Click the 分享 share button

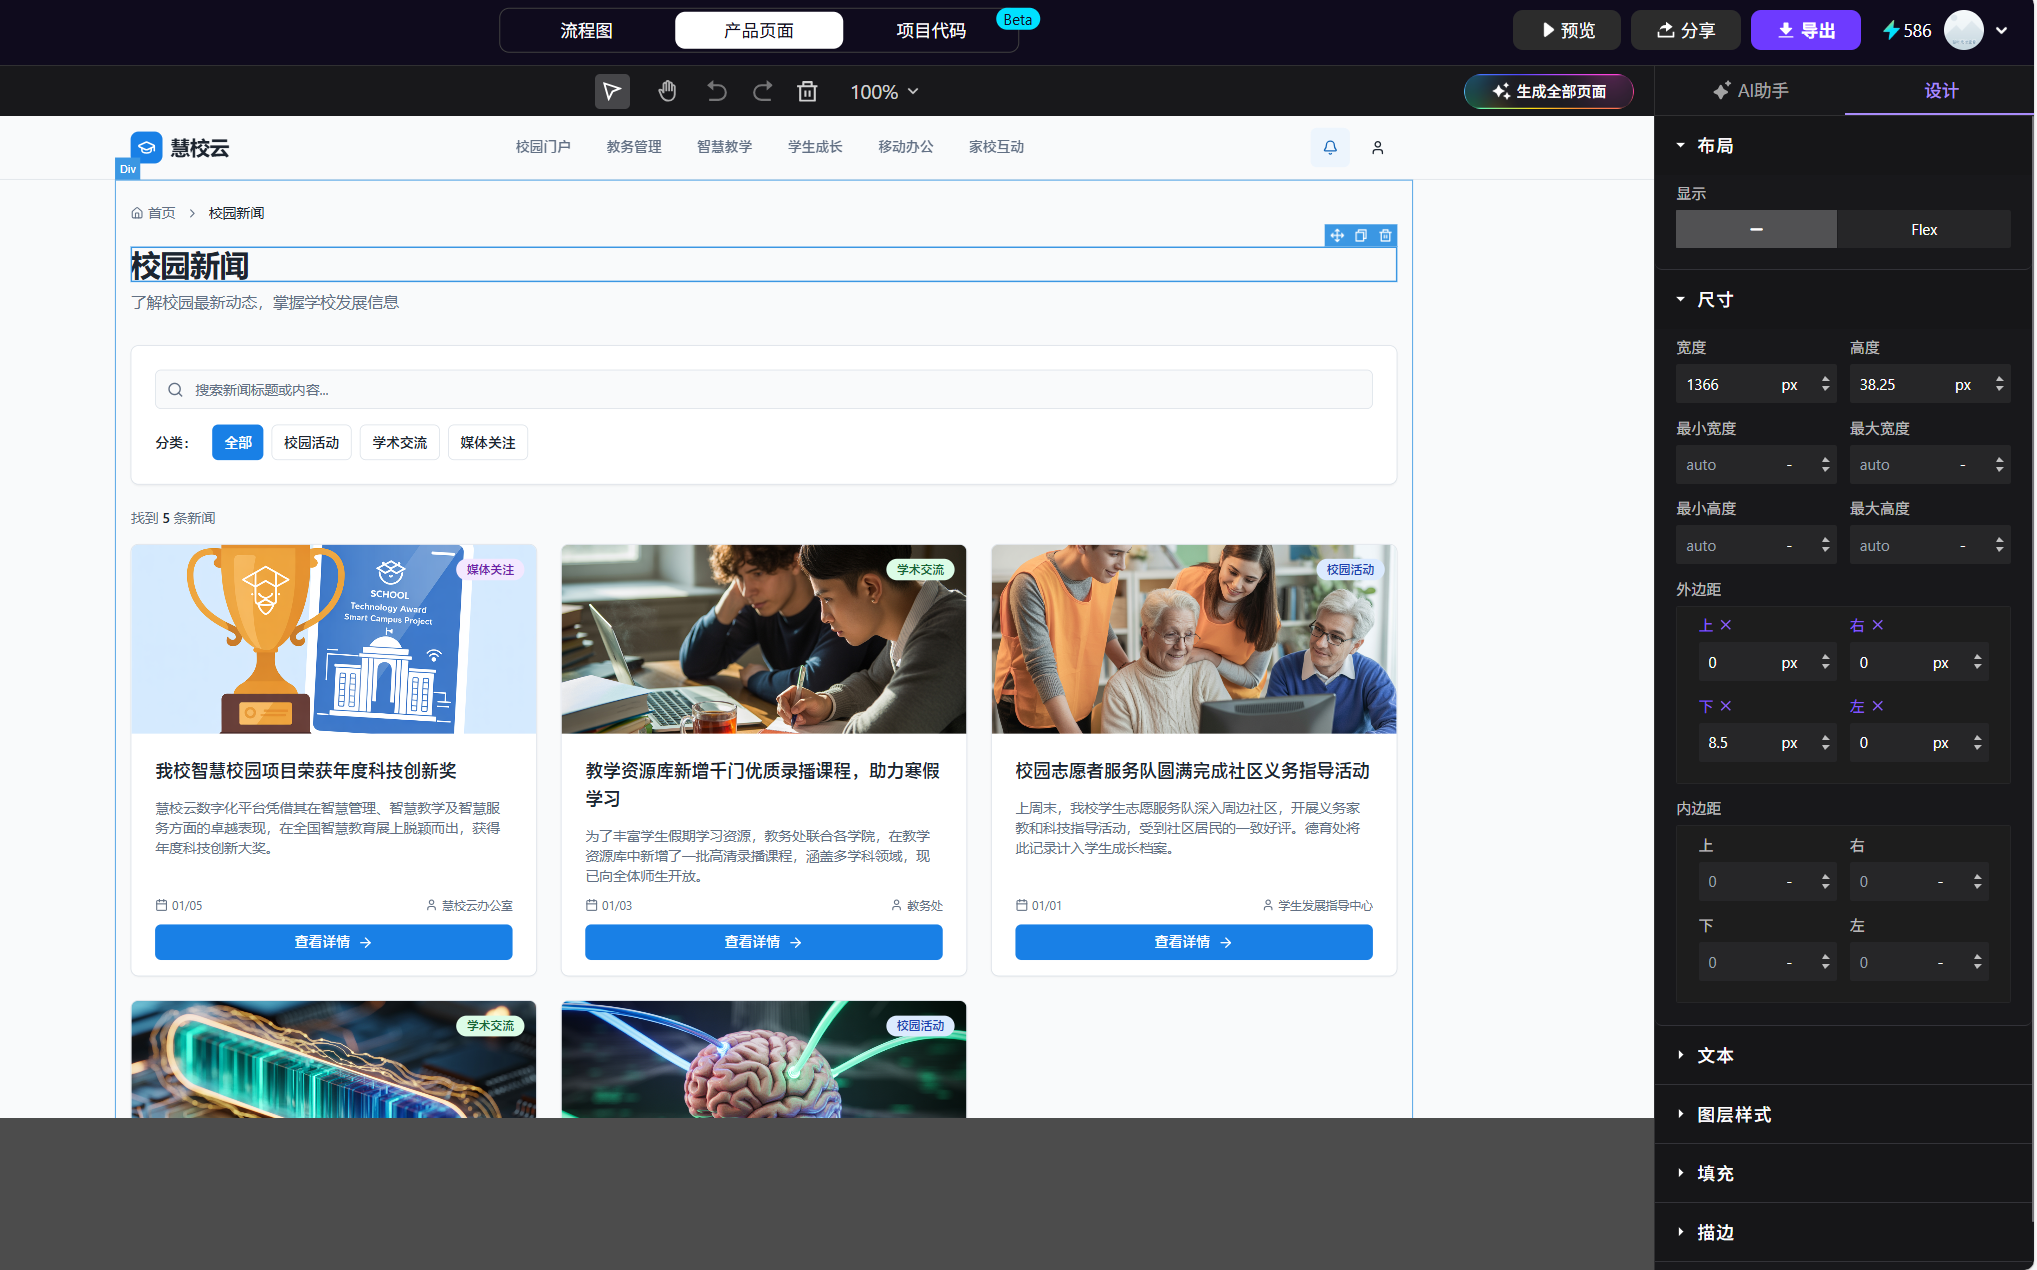click(x=1686, y=30)
